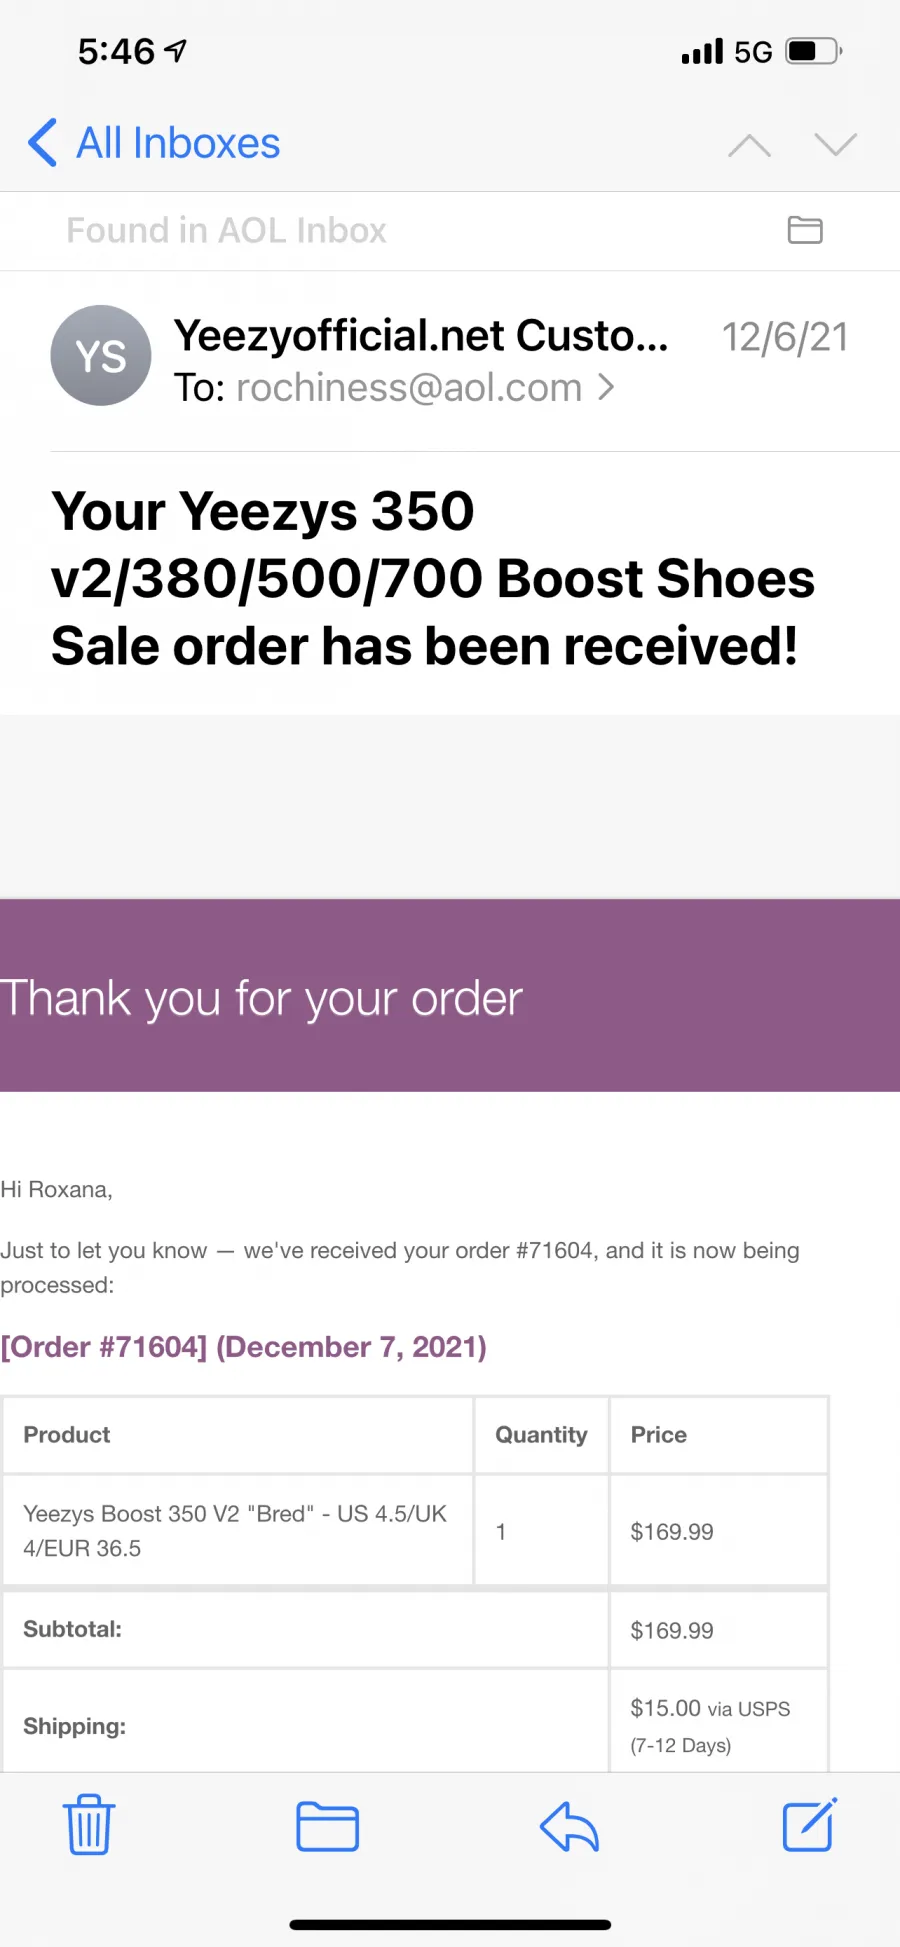The height and width of the screenshot is (1947, 900).
Task: Tap the YS sender avatar
Action: pos(101,355)
